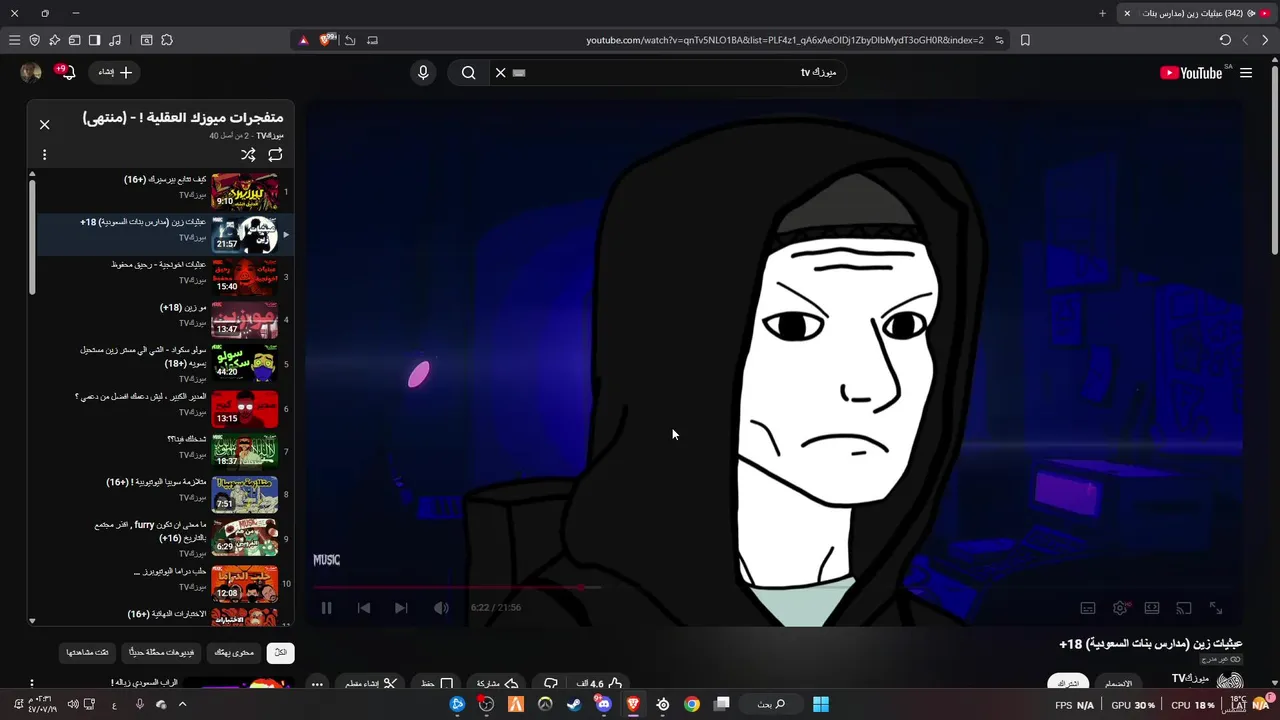The width and height of the screenshot is (1280, 720).
Task: Open the player settings gear
Action: [1120, 607]
